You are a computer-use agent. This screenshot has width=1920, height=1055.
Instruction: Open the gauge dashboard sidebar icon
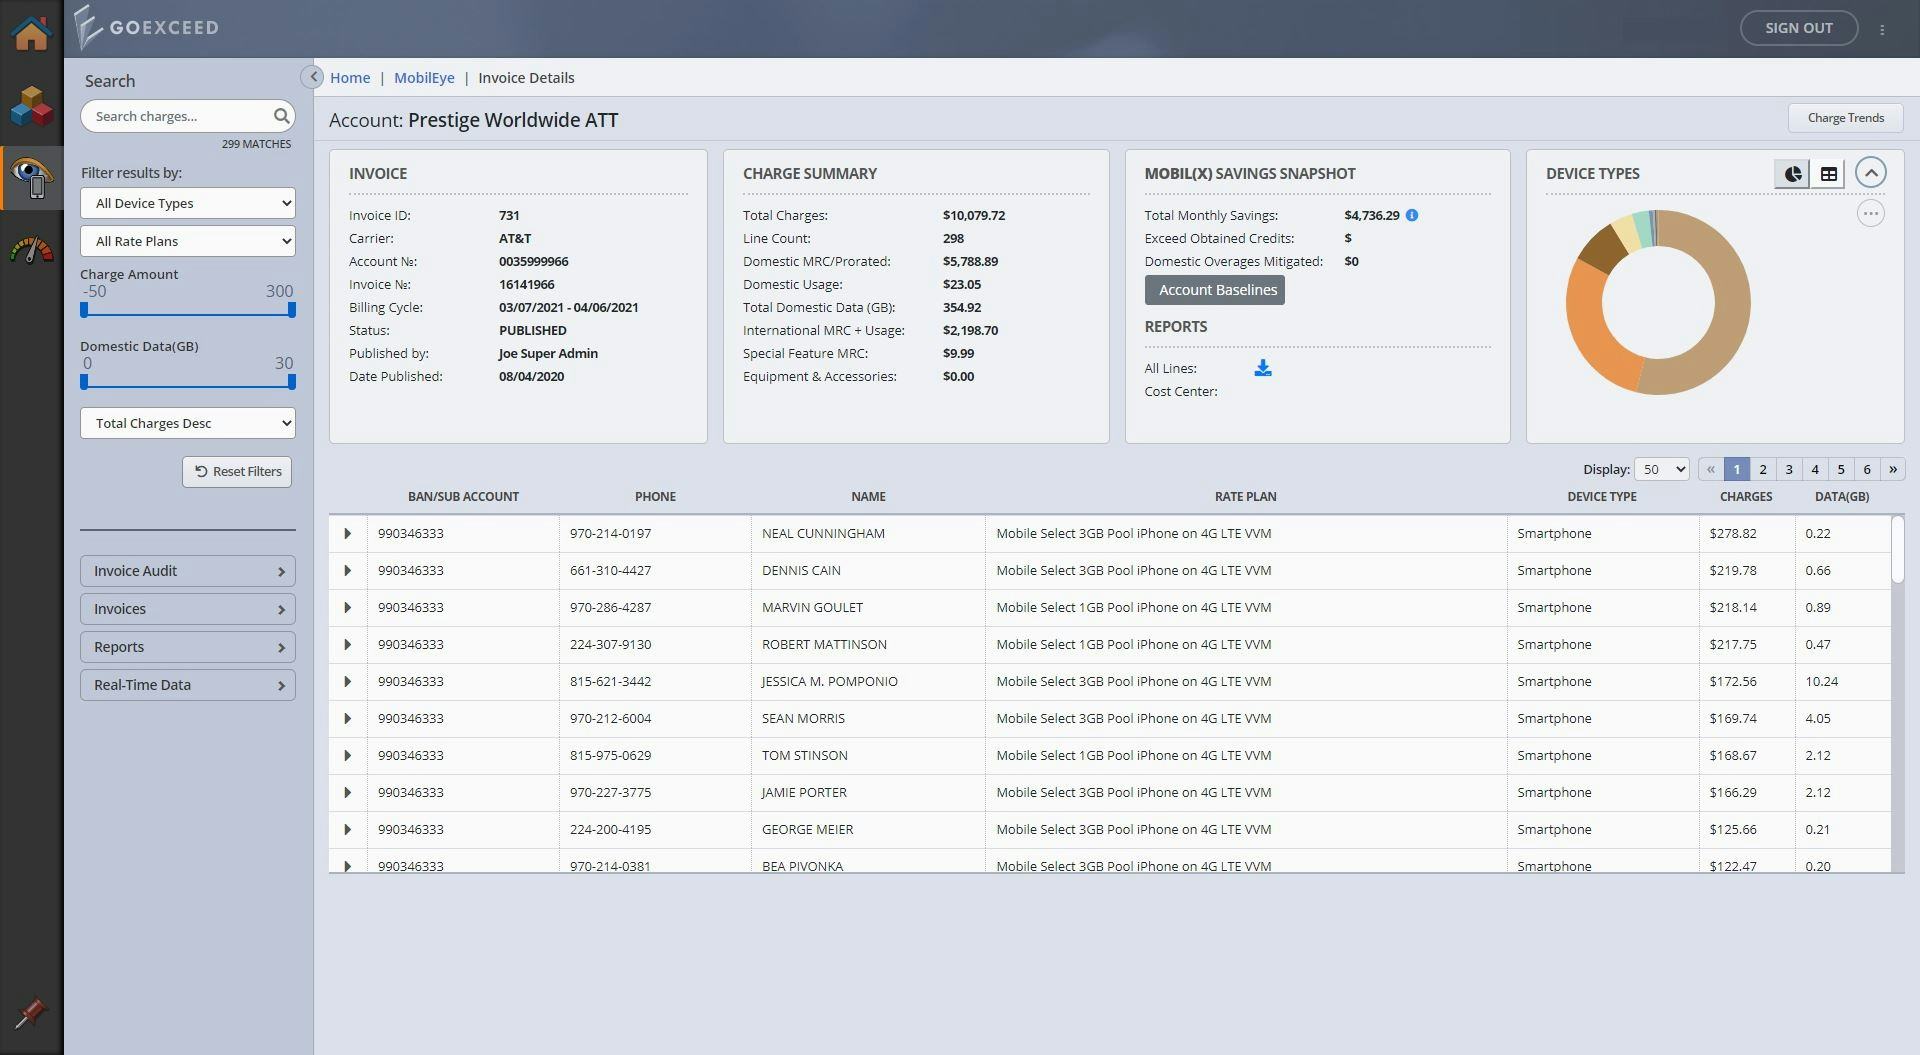pos(31,250)
